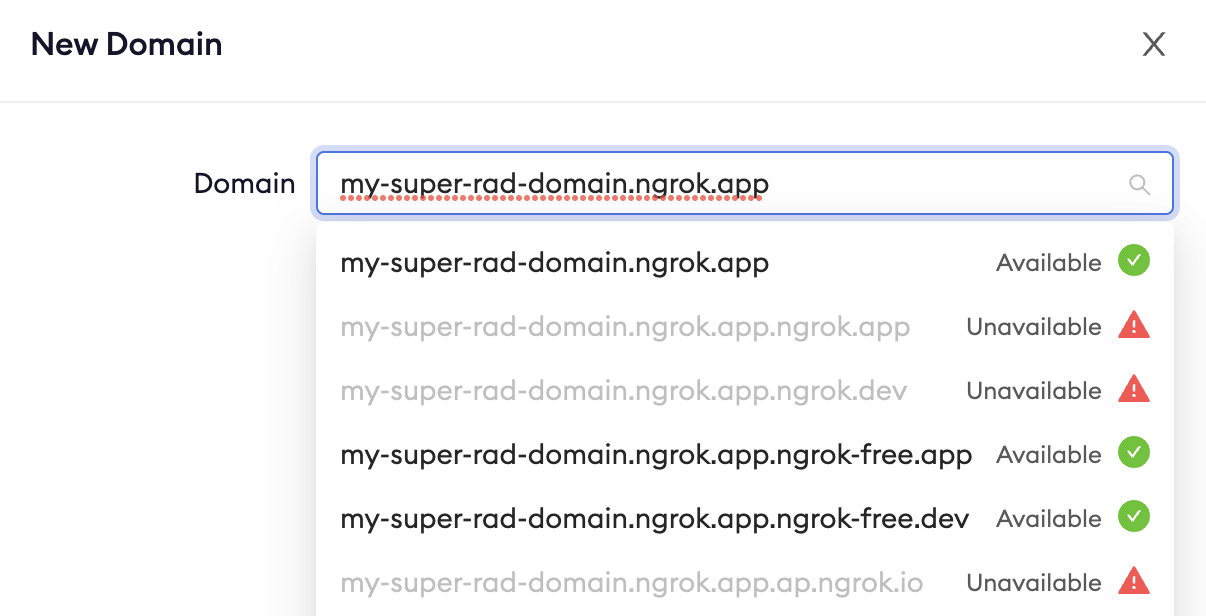The width and height of the screenshot is (1206, 616).
Task: Select my-super-rad-domain.ngrok.app from the suggestions
Action: pos(554,263)
